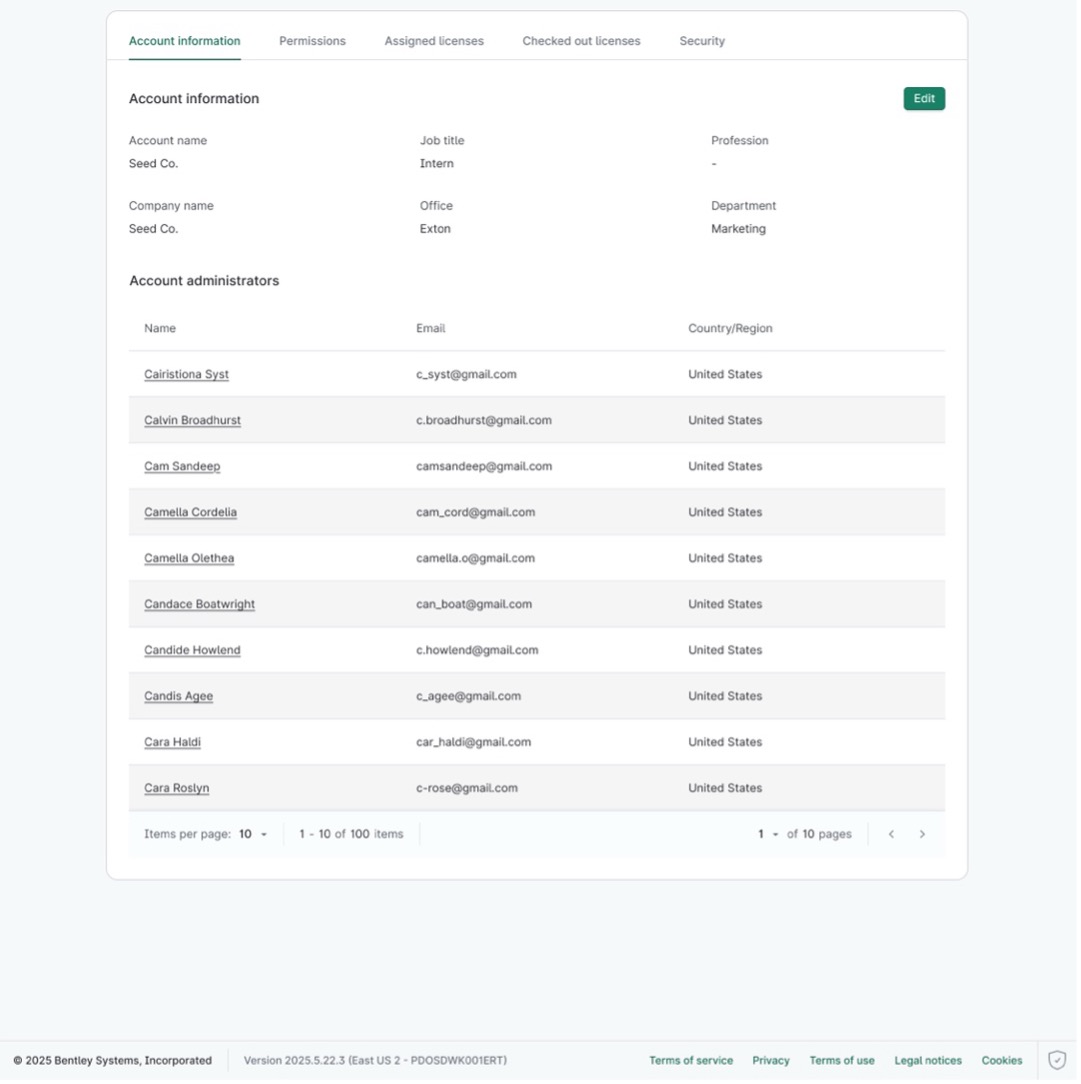Open the shield checkmark privacy icon
Viewport: 1081px width, 1084px height.
coord(1057,1058)
